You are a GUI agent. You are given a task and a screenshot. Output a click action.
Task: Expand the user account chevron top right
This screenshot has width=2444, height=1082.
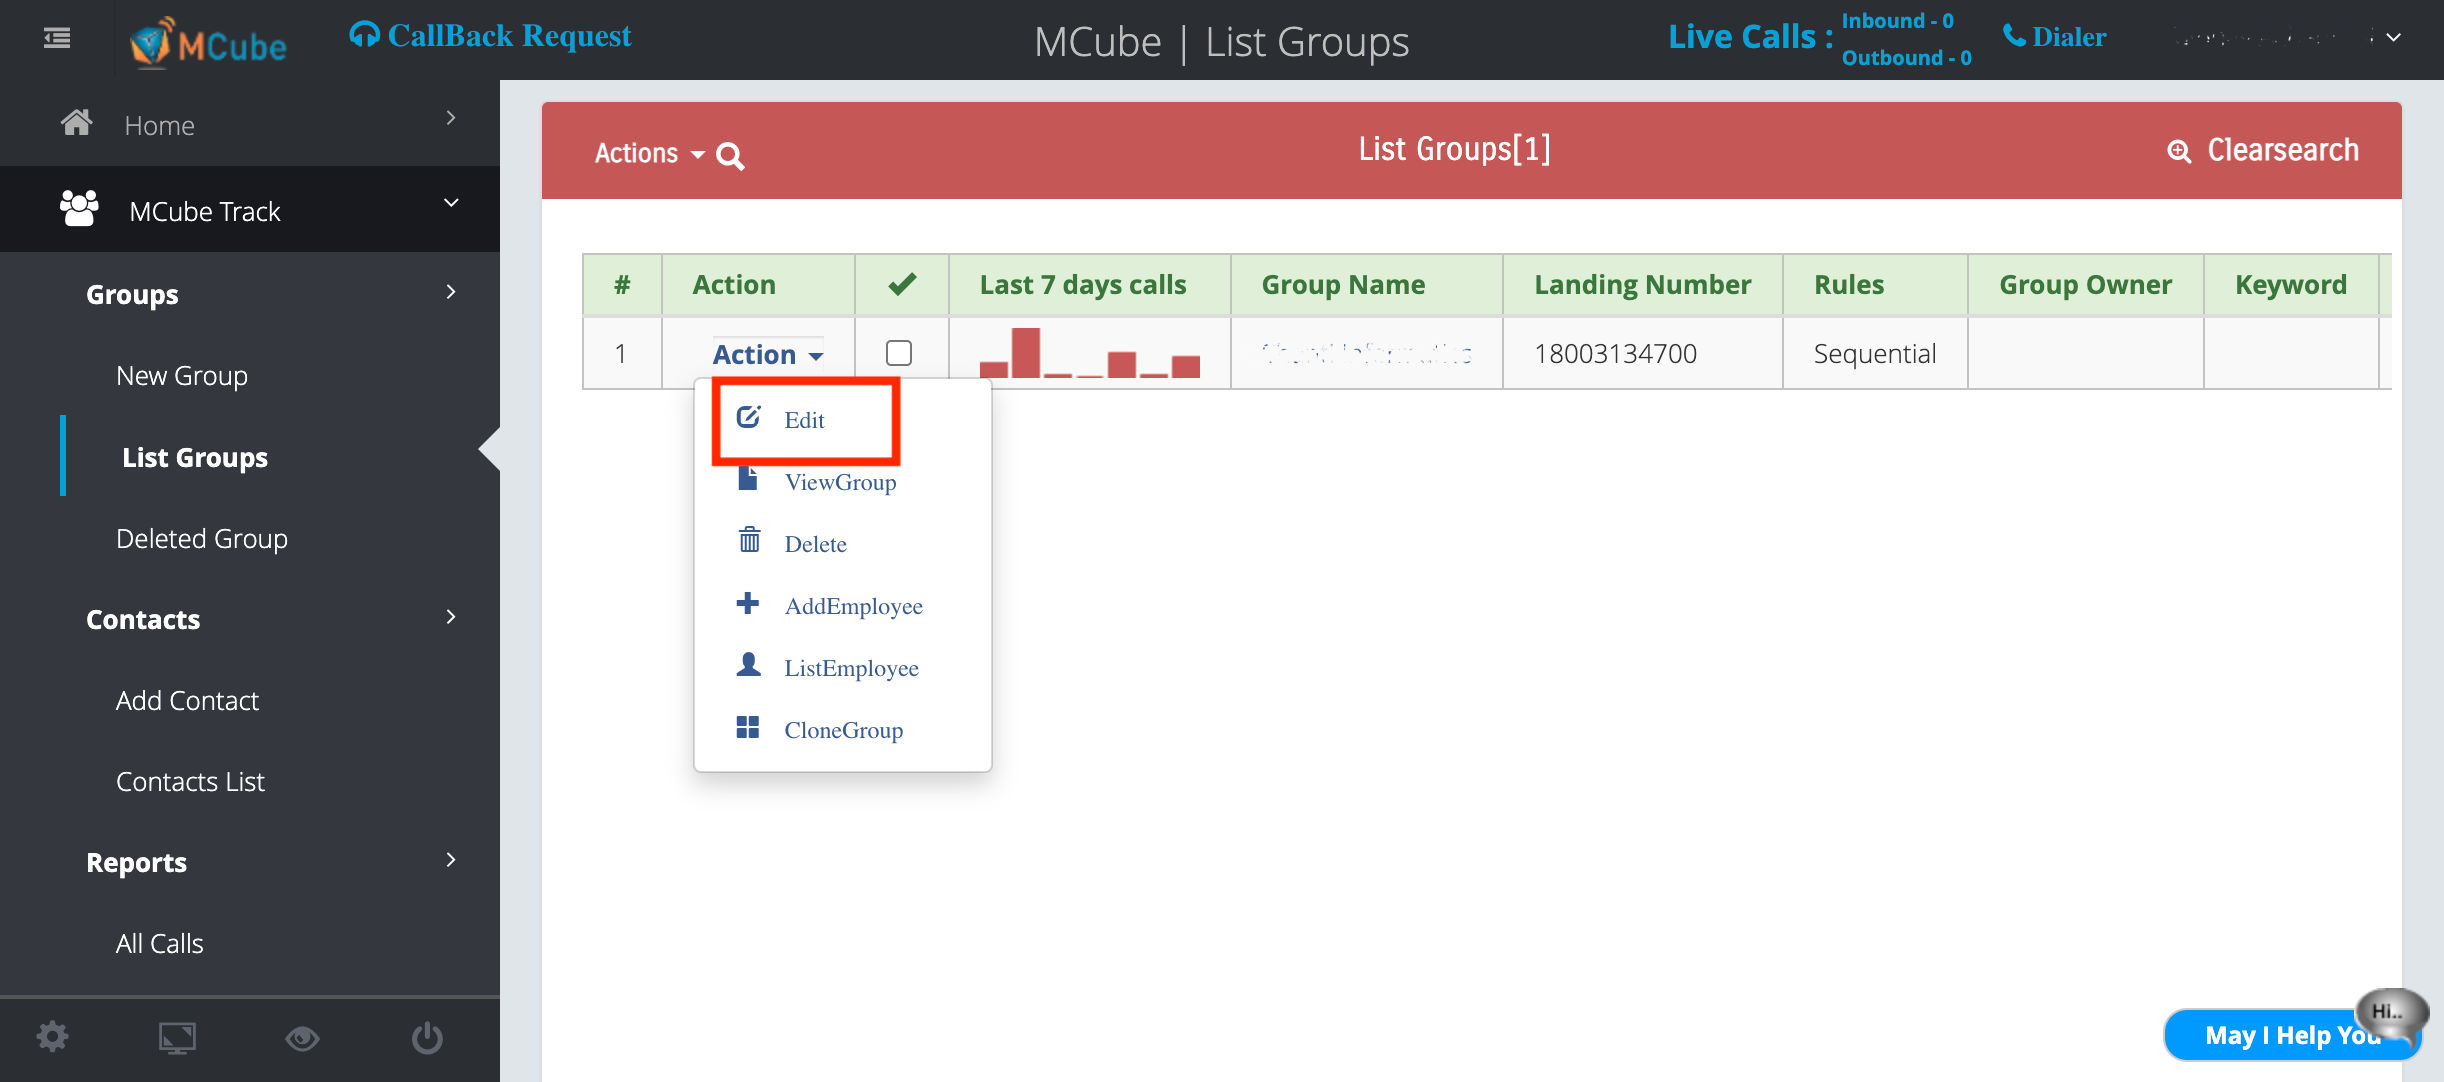point(2391,38)
